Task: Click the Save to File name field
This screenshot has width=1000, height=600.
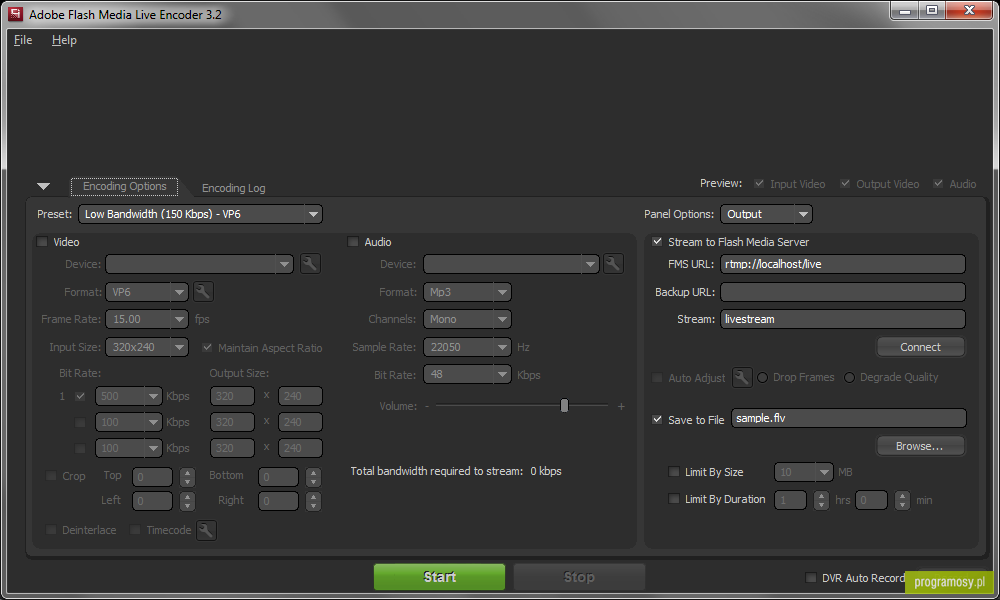Action: pyautogui.click(x=848, y=418)
